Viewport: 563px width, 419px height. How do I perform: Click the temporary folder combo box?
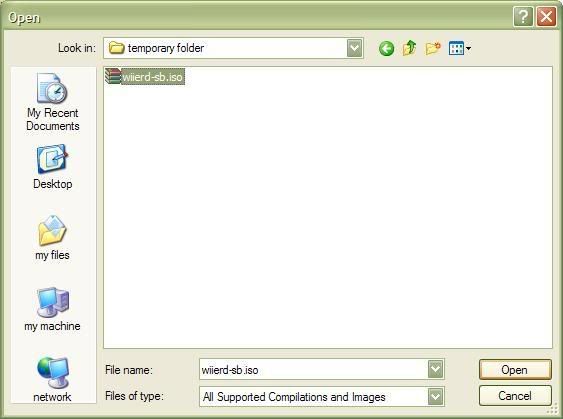(233, 48)
